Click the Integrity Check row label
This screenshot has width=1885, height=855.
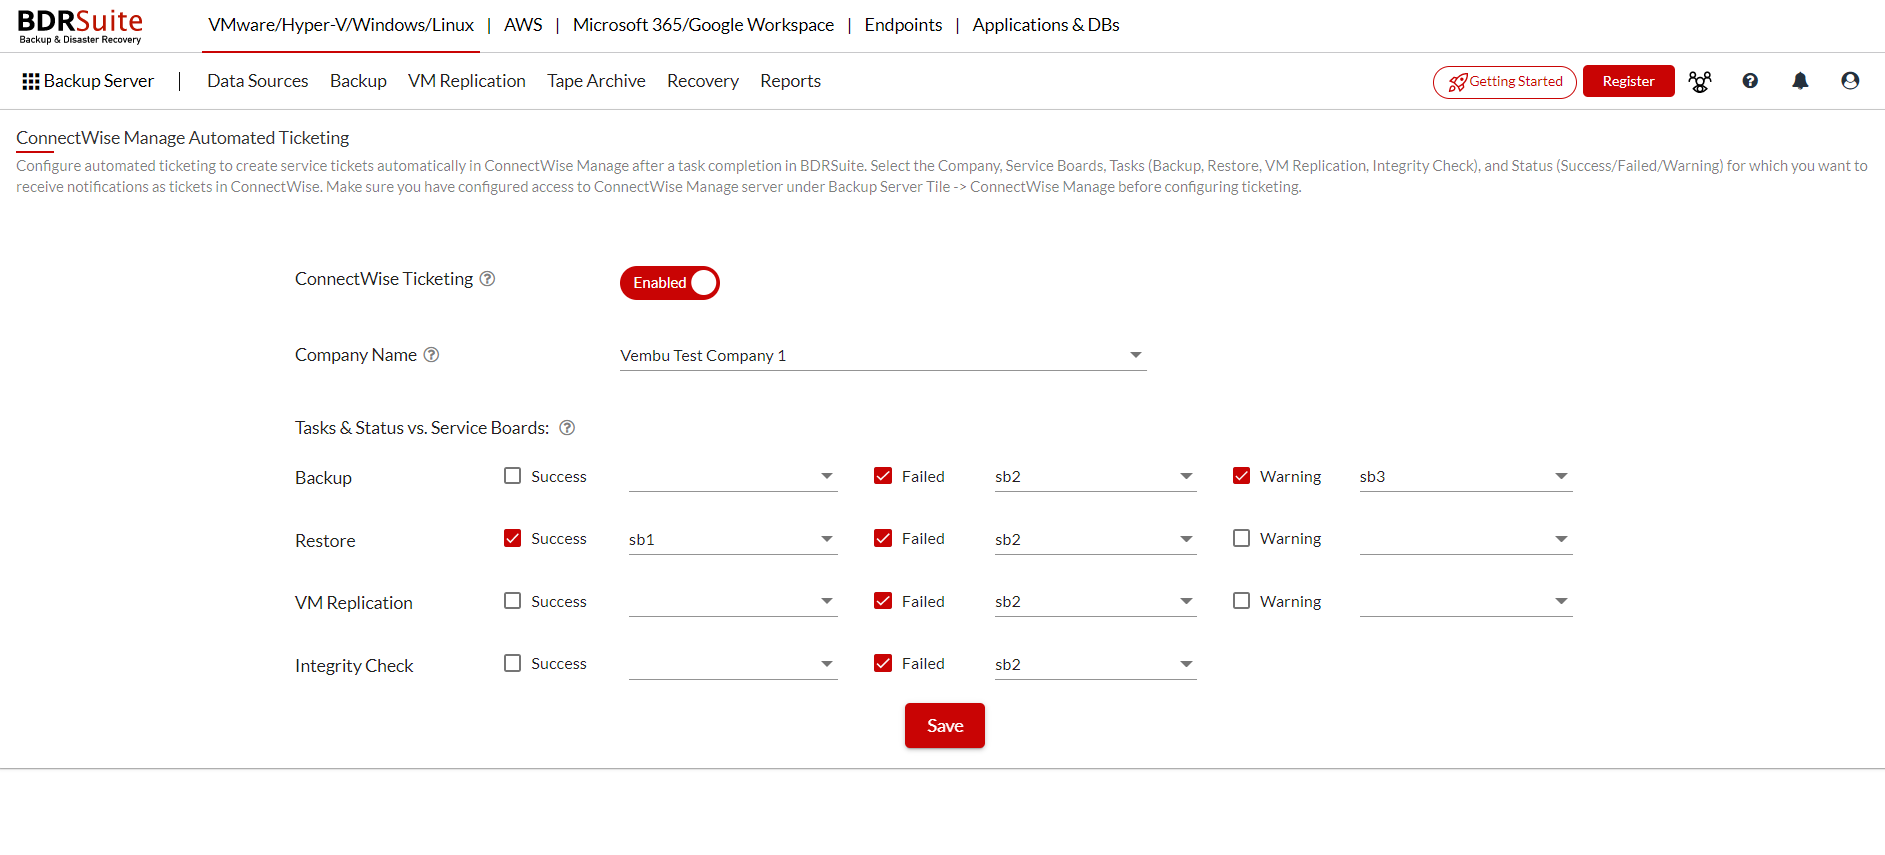tap(354, 666)
